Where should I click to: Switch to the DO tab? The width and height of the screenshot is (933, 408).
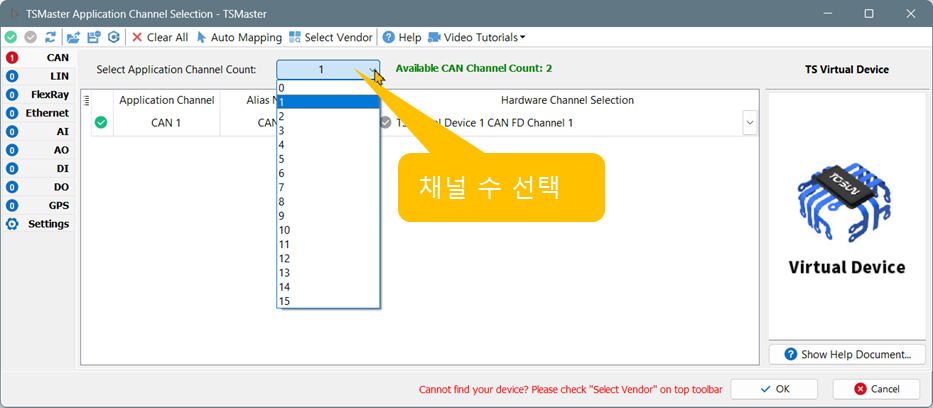tap(38, 187)
